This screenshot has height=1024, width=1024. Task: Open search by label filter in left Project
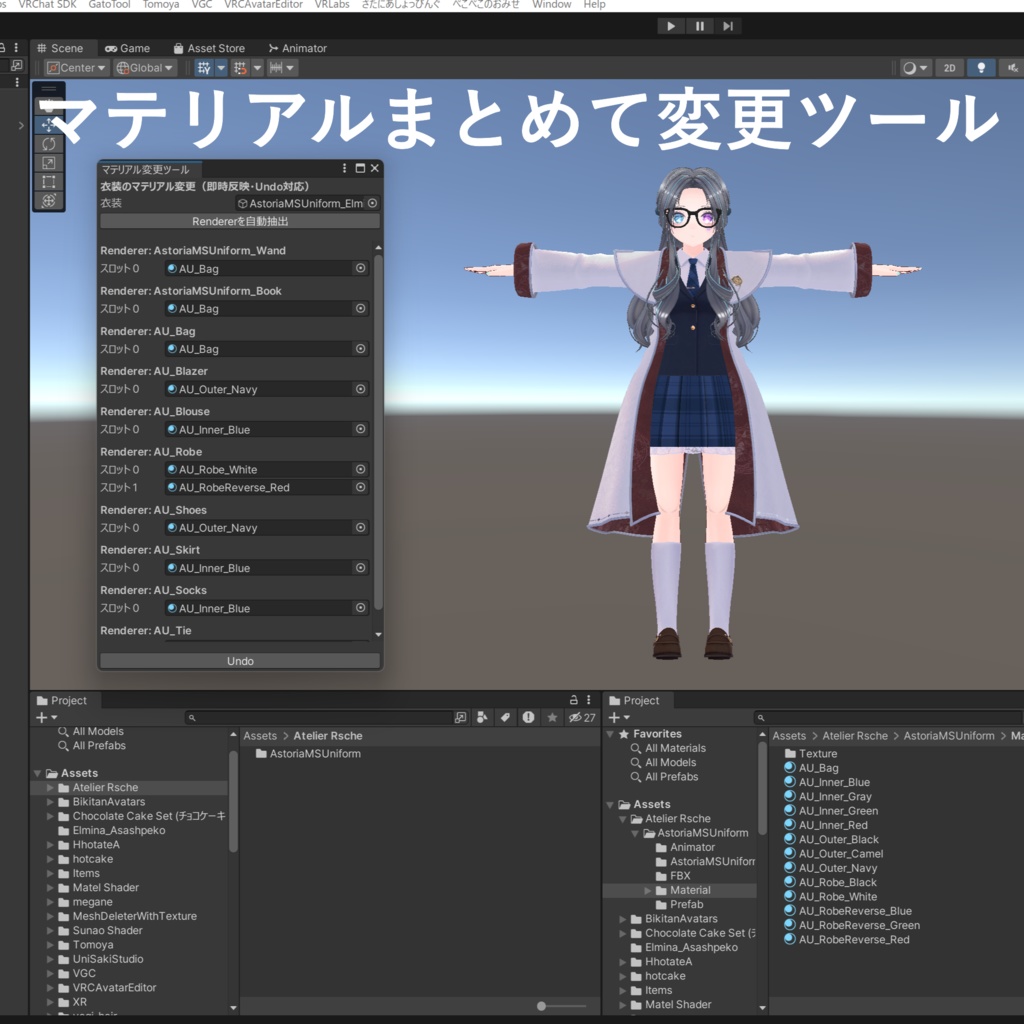[505, 718]
